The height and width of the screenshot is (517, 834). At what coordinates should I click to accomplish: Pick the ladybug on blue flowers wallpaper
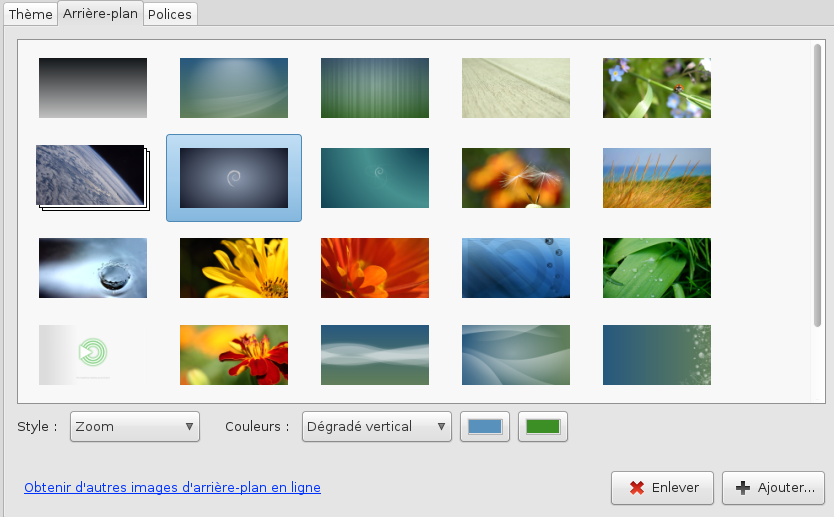coord(656,88)
